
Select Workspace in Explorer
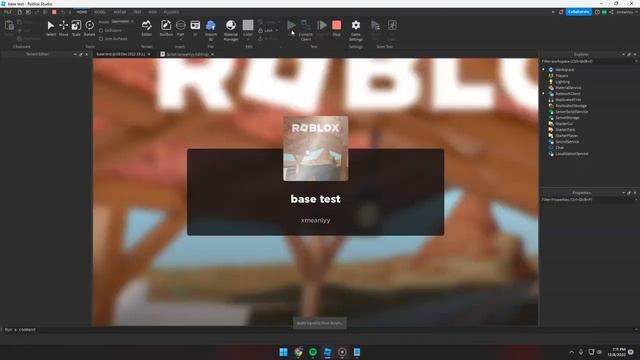click(564, 70)
